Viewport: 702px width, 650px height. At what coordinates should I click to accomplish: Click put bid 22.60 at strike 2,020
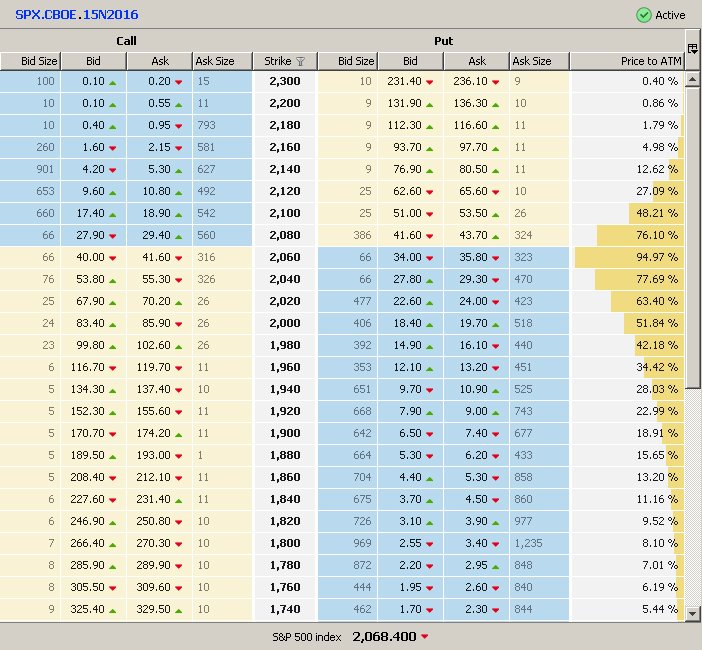pyautogui.click(x=411, y=301)
